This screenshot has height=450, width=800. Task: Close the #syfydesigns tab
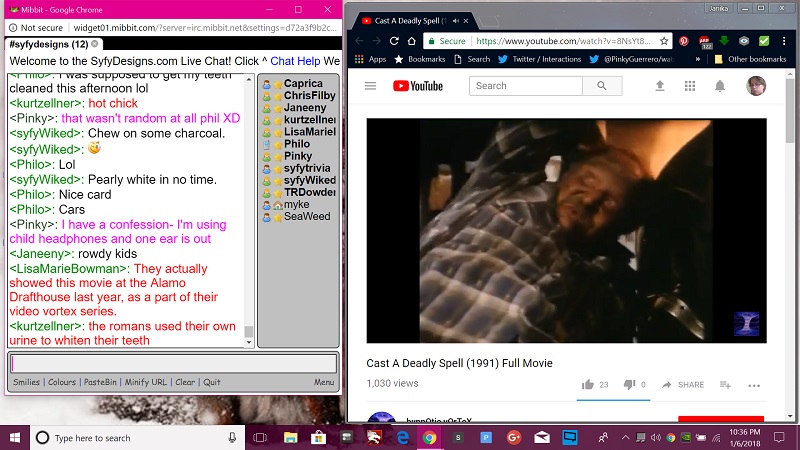(95, 44)
